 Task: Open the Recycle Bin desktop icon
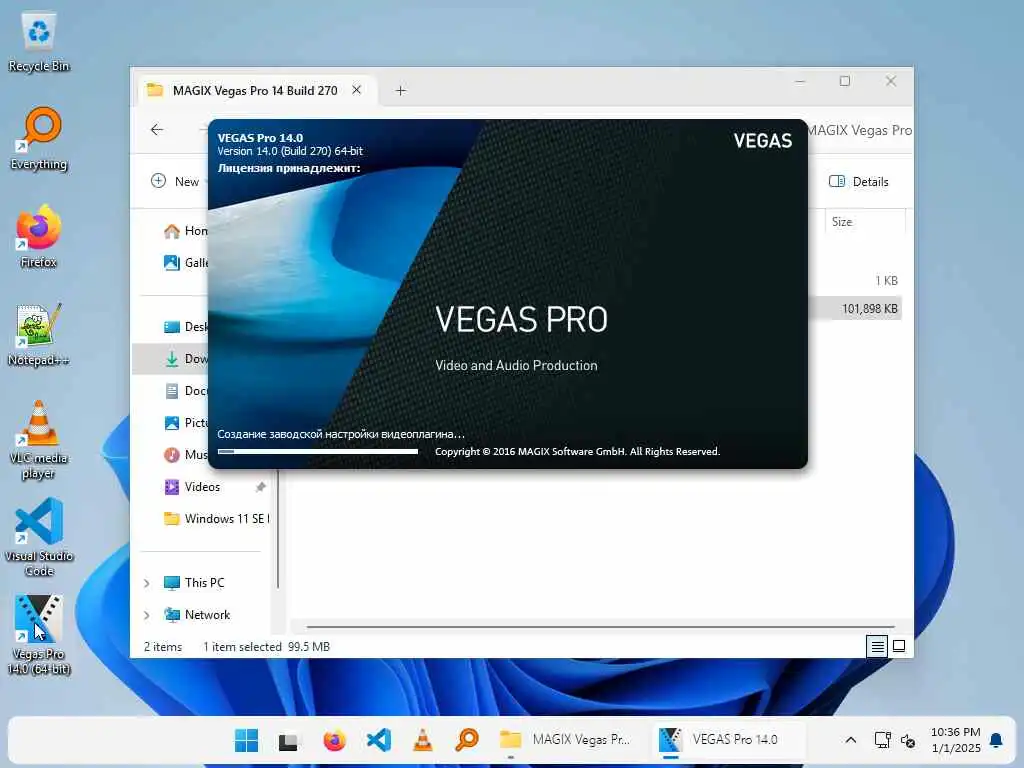pyautogui.click(x=39, y=40)
